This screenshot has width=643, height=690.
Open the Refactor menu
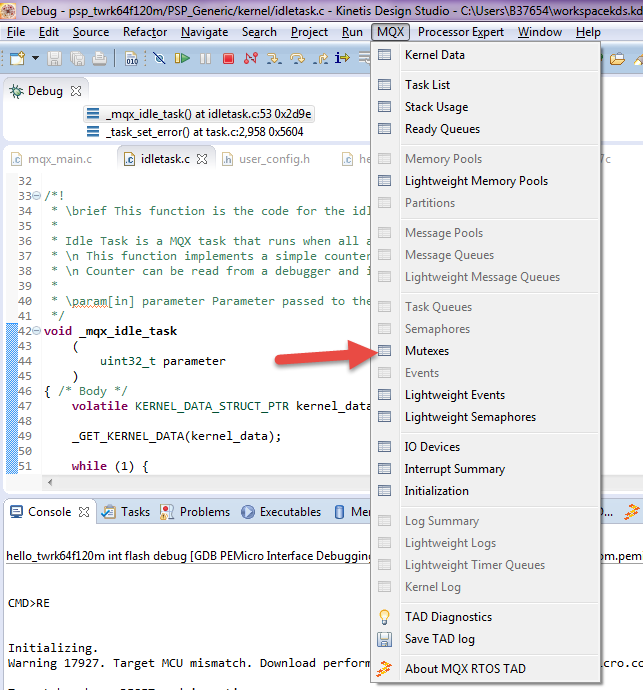pos(145,32)
